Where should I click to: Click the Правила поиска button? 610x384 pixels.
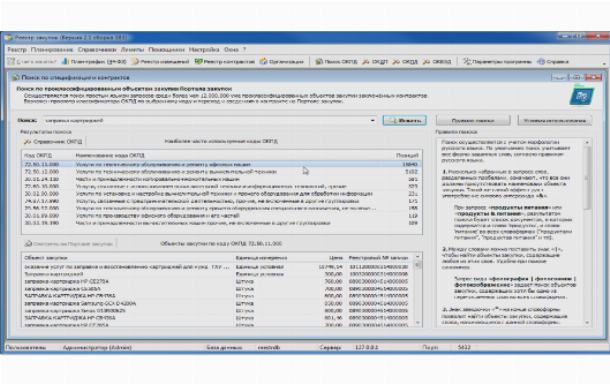(x=473, y=121)
